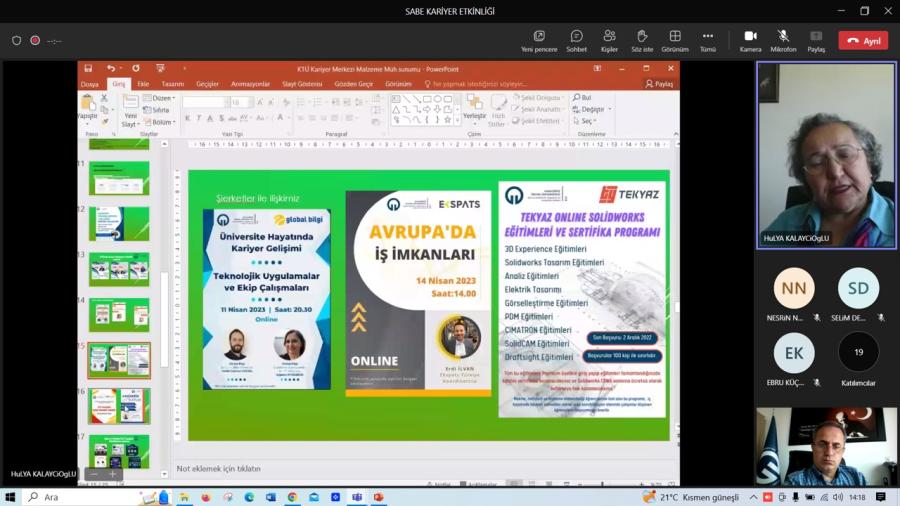This screenshot has height=506, width=900.
Task: Click the notes area Not eklemek için tıklatın
Action: [218, 469]
